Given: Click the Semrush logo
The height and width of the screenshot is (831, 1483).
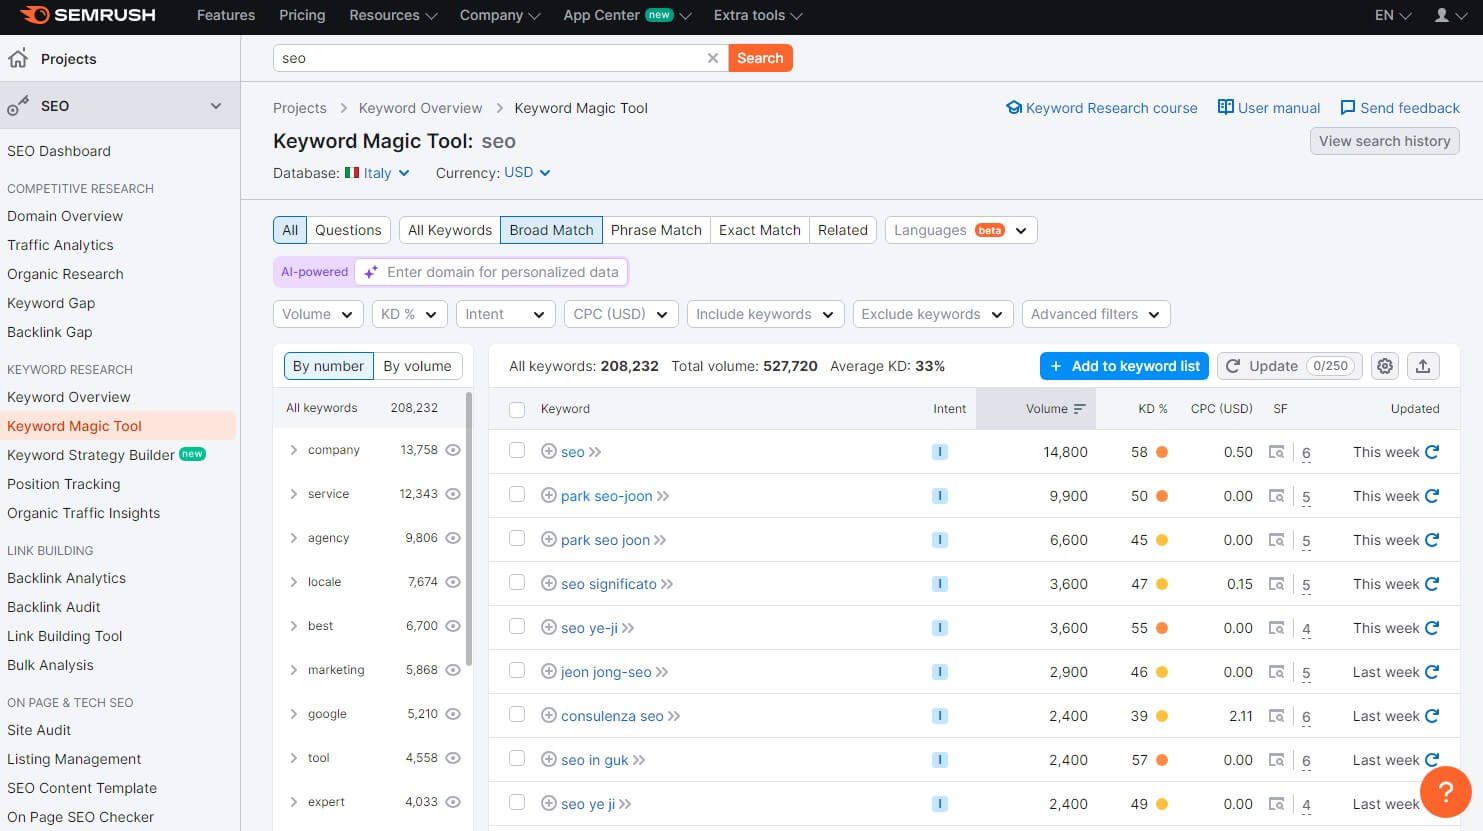Looking at the screenshot, I should pyautogui.click(x=88, y=15).
